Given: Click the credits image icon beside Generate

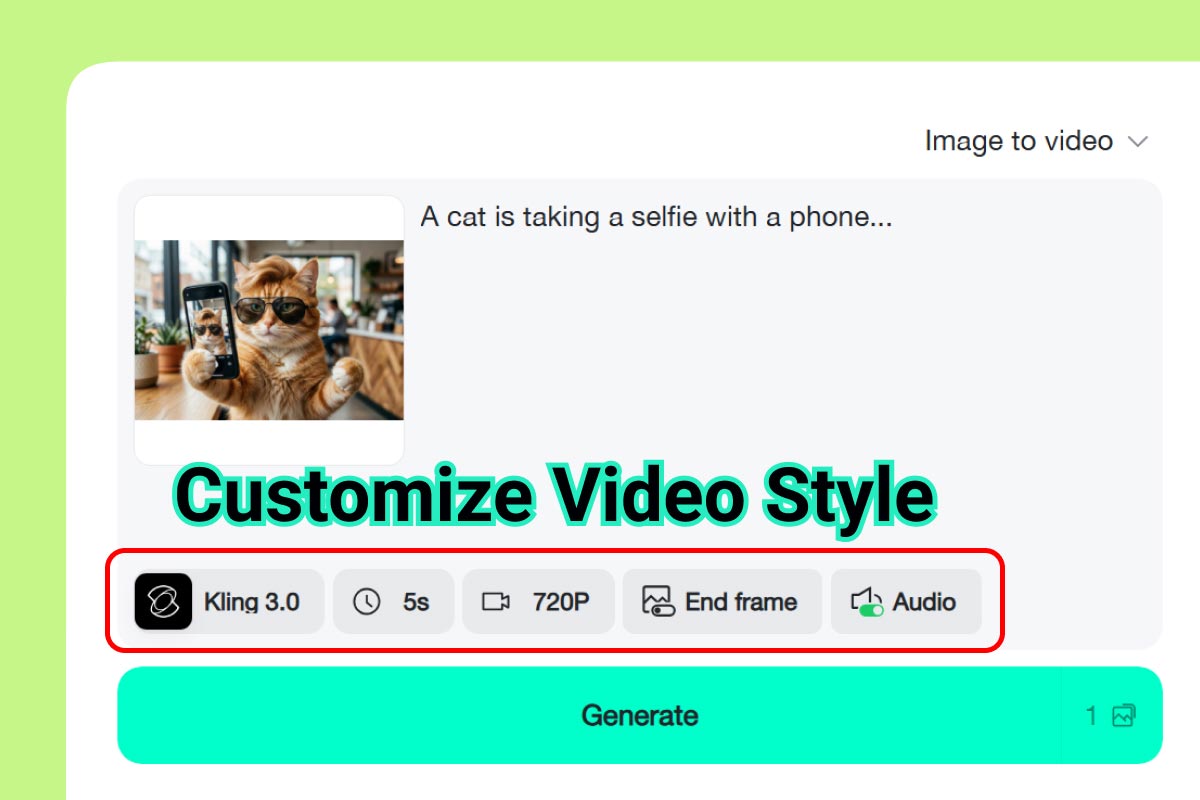Looking at the screenshot, I should tap(1124, 716).
